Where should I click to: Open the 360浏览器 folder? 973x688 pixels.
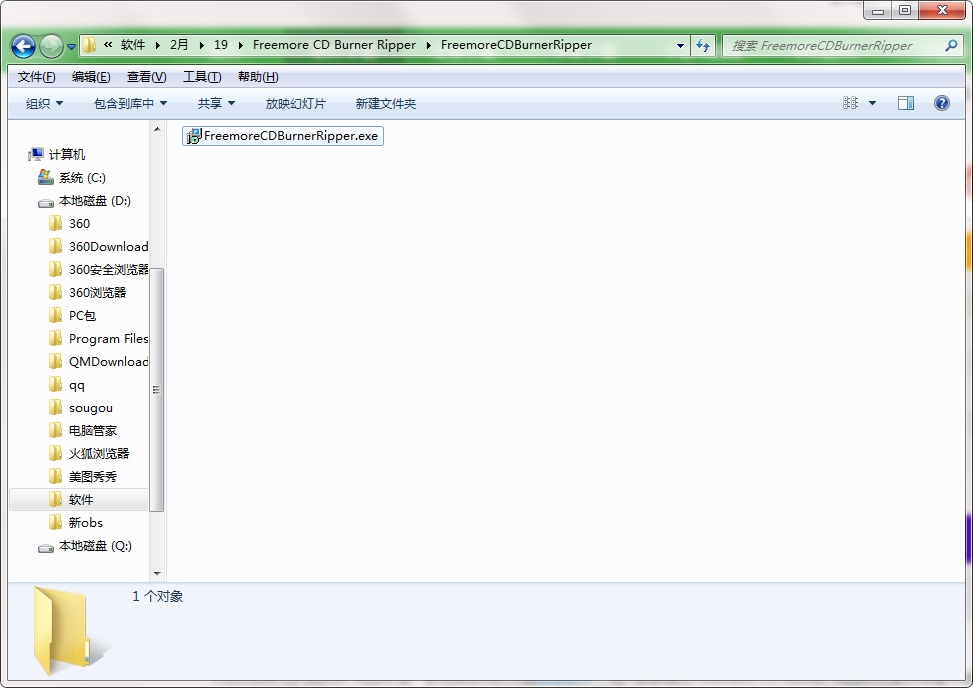pos(87,292)
